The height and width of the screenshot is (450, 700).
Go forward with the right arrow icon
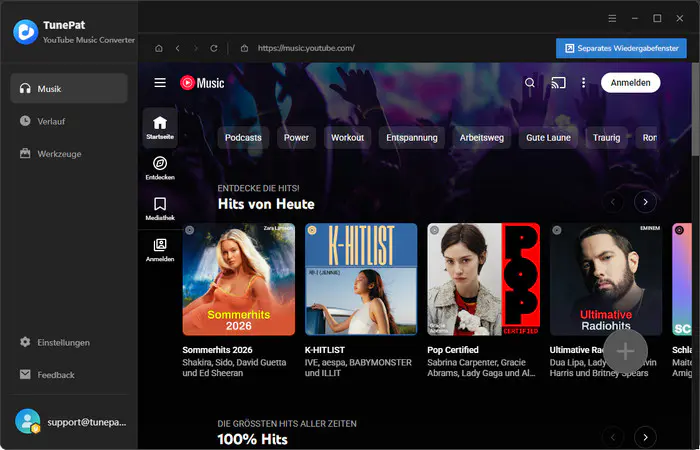(x=196, y=48)
